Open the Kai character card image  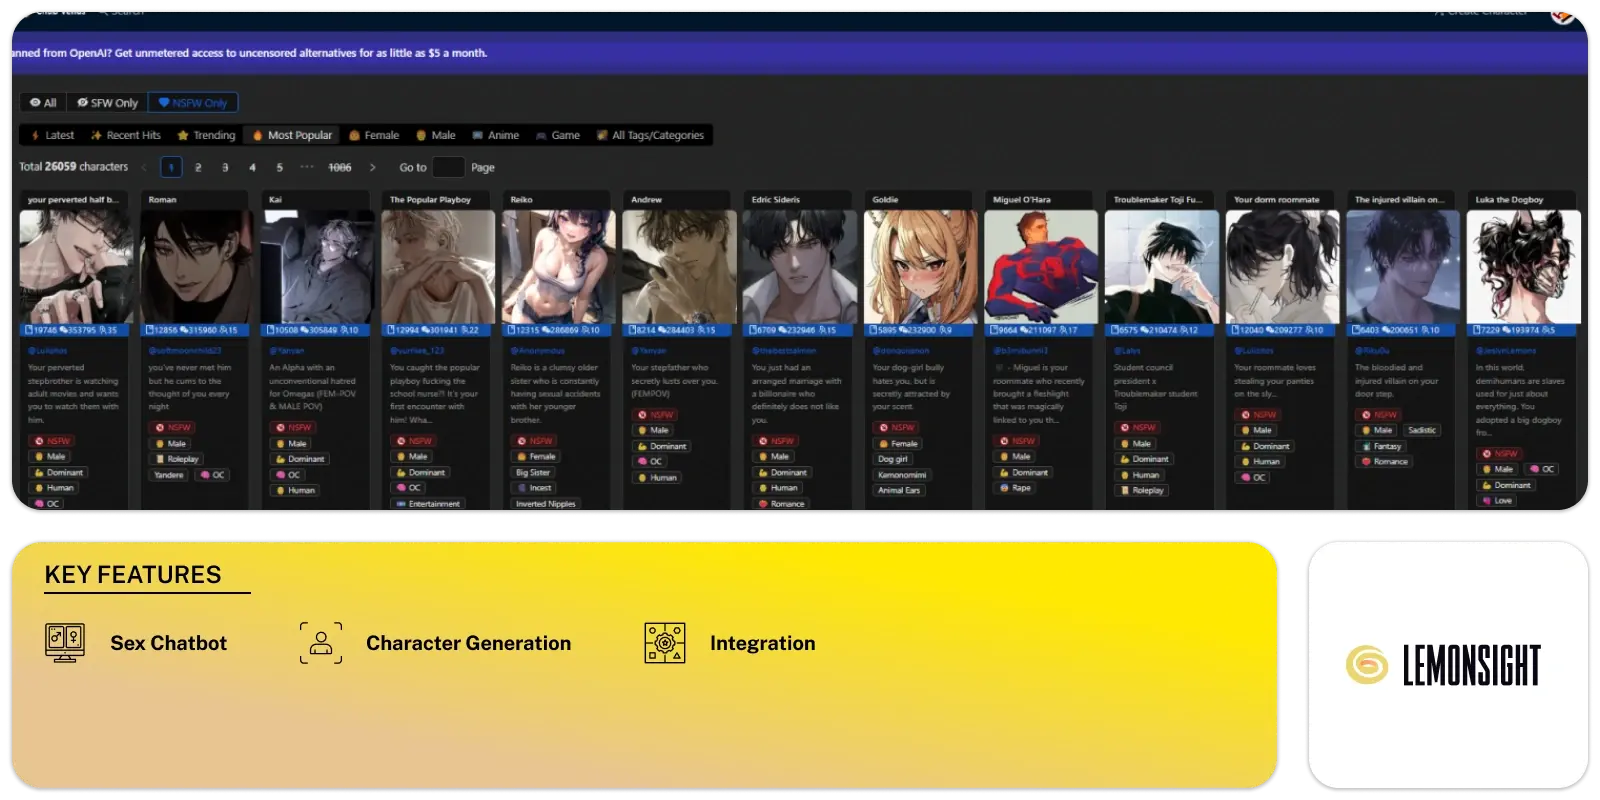317,266
